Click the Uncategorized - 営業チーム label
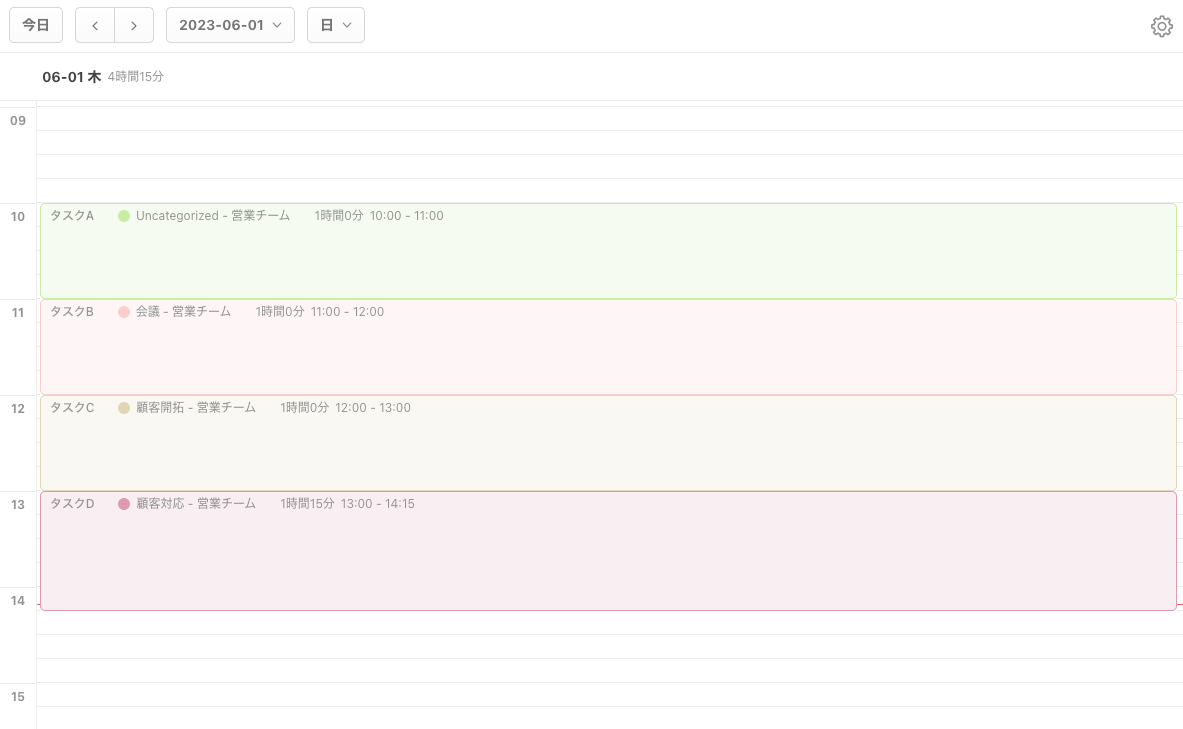The image size is (1183, 729). pyautogui.click(x=213, y=216)
